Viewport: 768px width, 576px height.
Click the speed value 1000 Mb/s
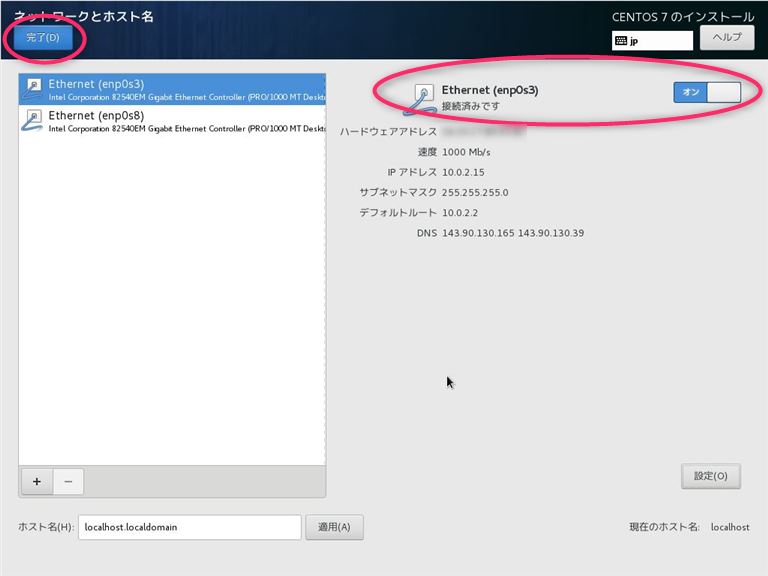466,152
